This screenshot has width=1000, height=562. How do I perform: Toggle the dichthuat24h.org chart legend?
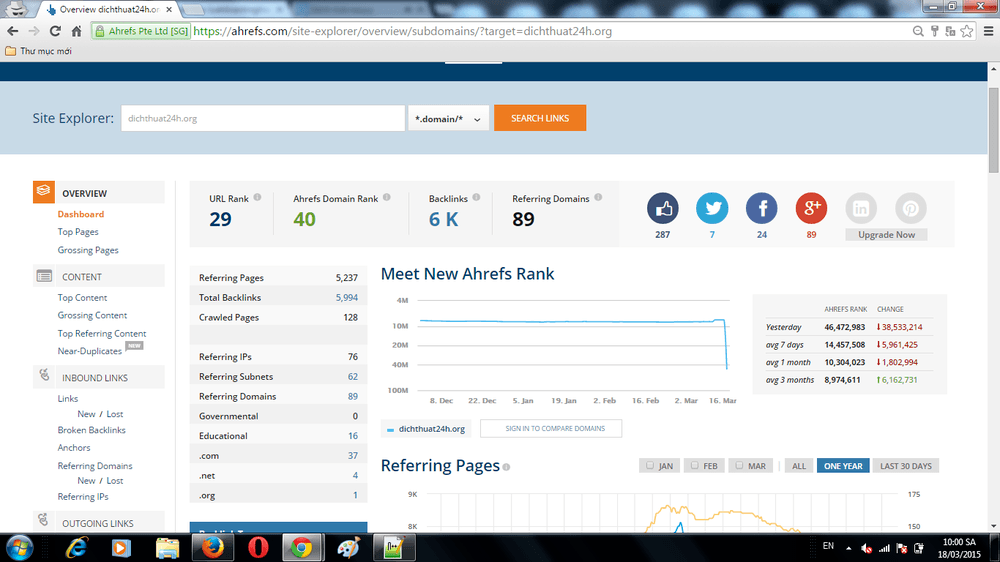(426, 429)
